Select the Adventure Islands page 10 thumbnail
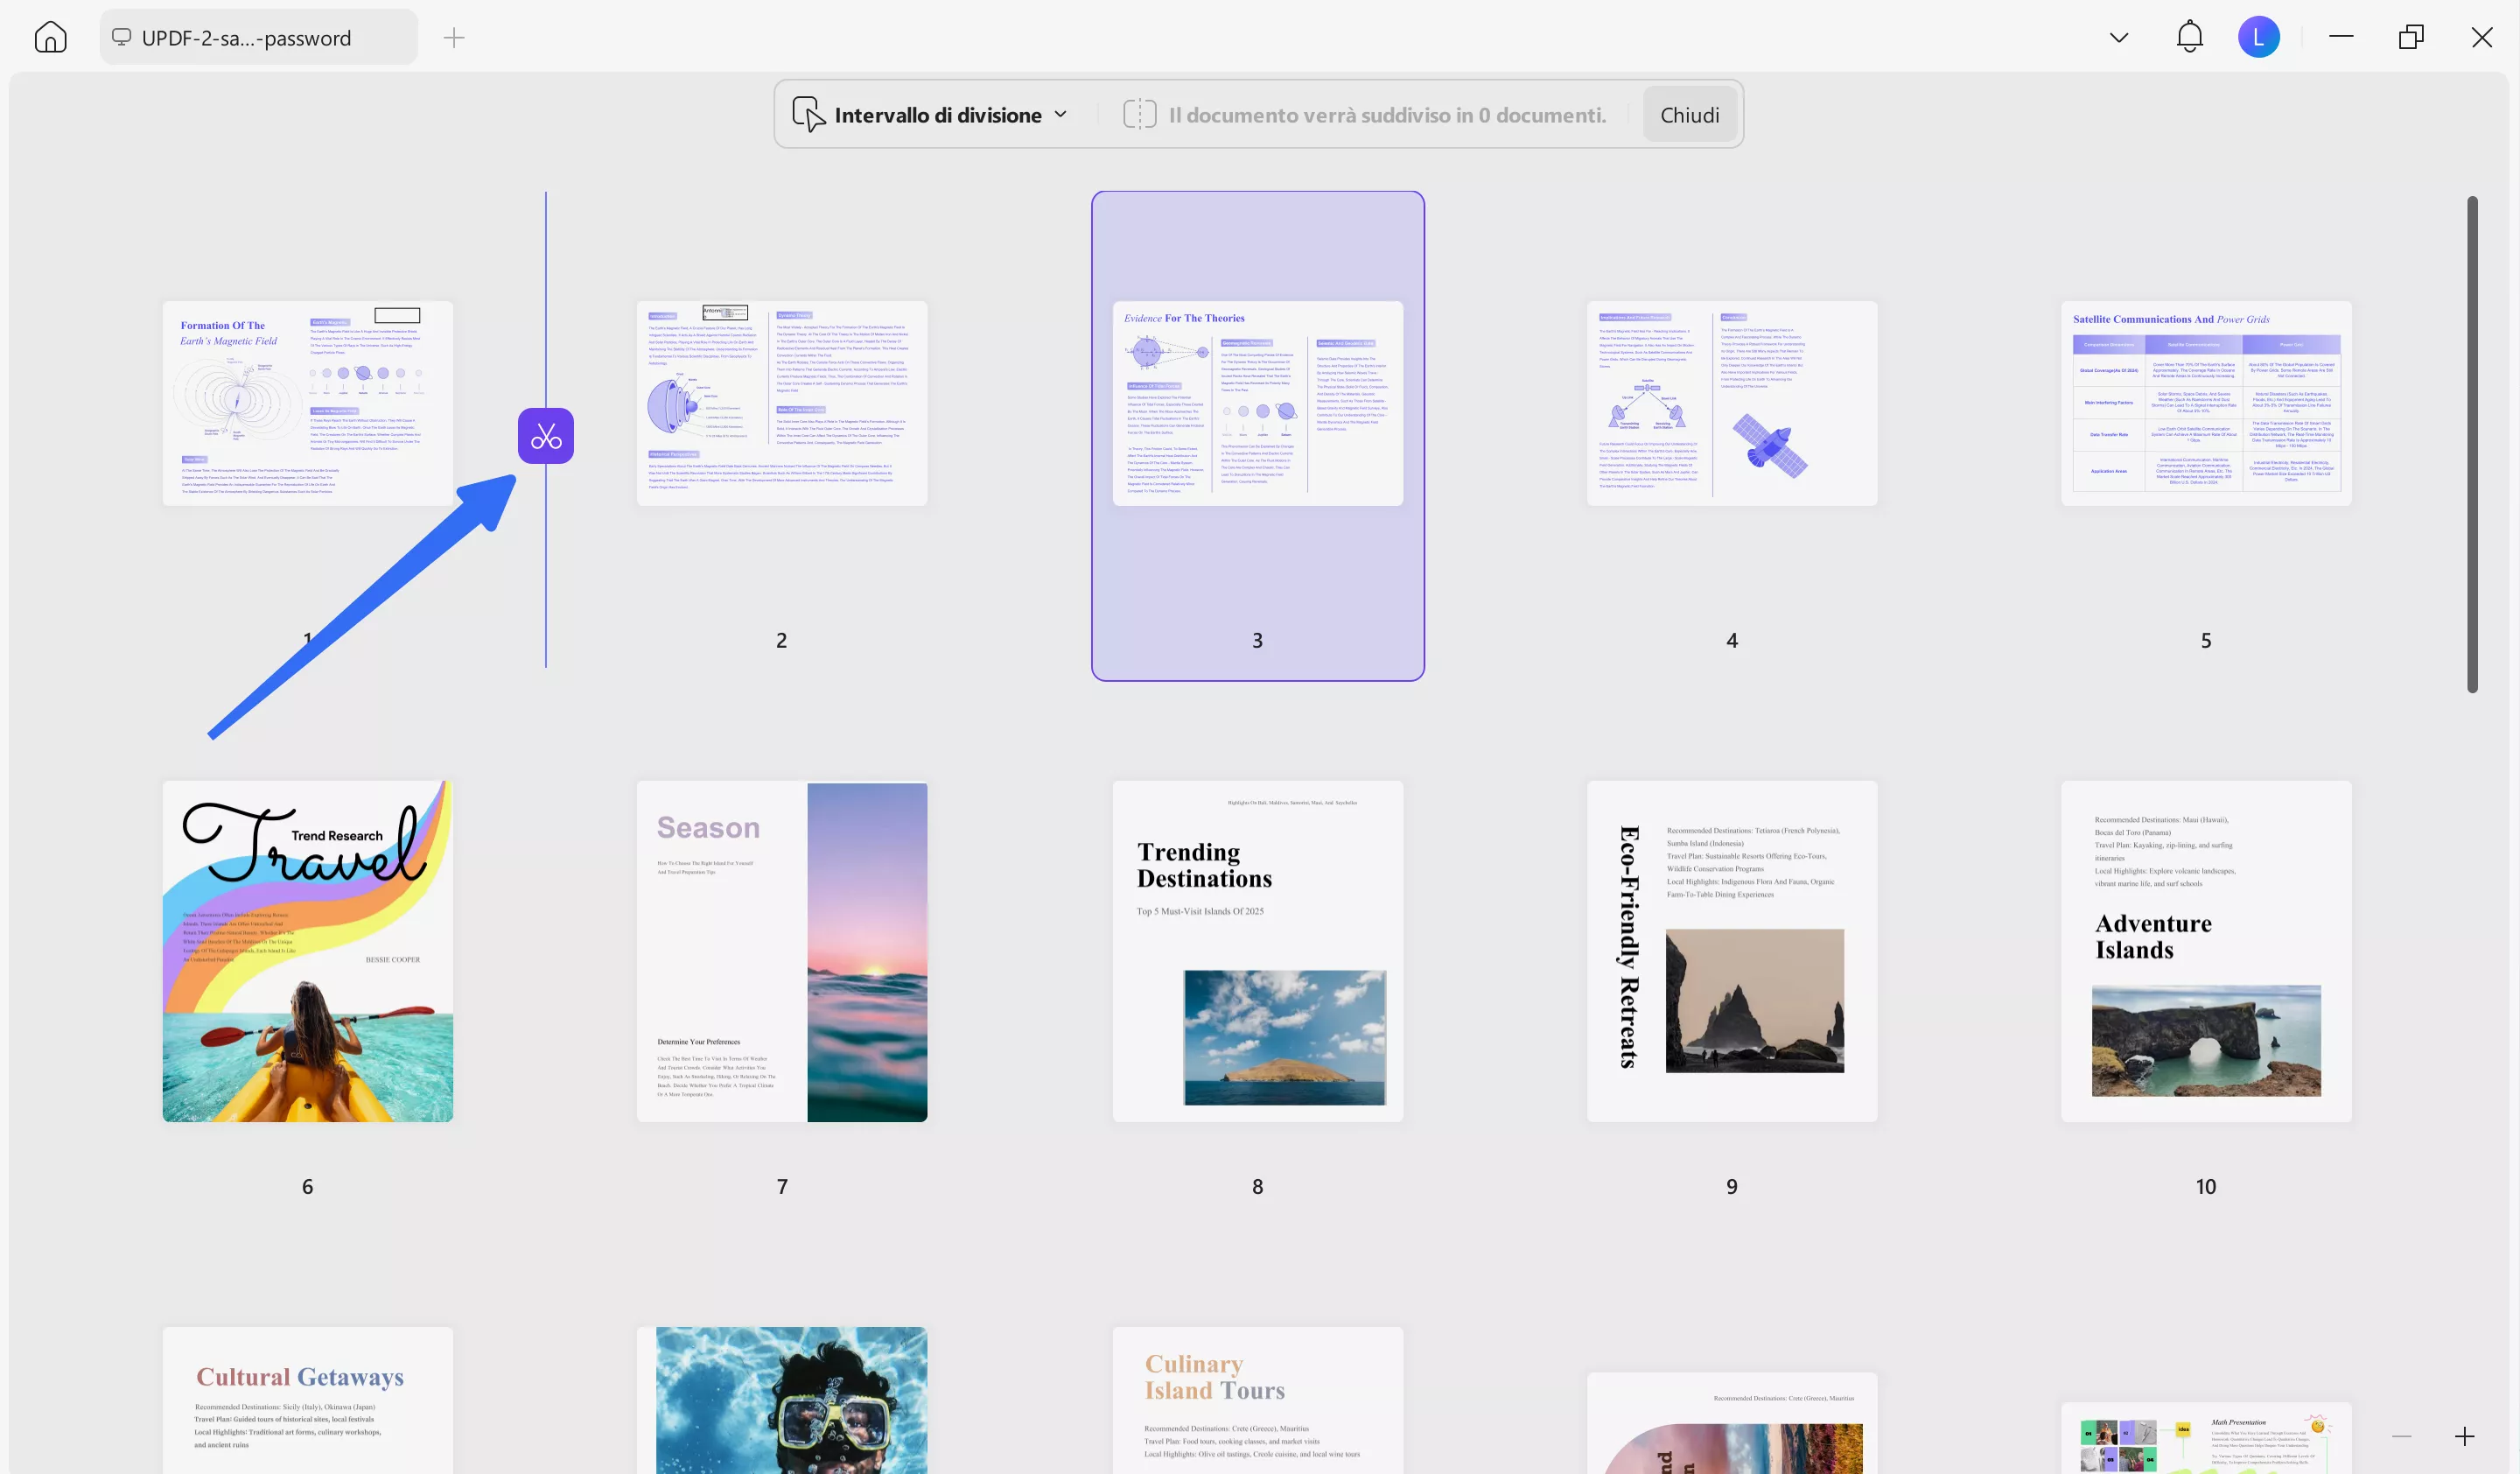The height and width of the screenshot is (1474, 2520). 2205,951
